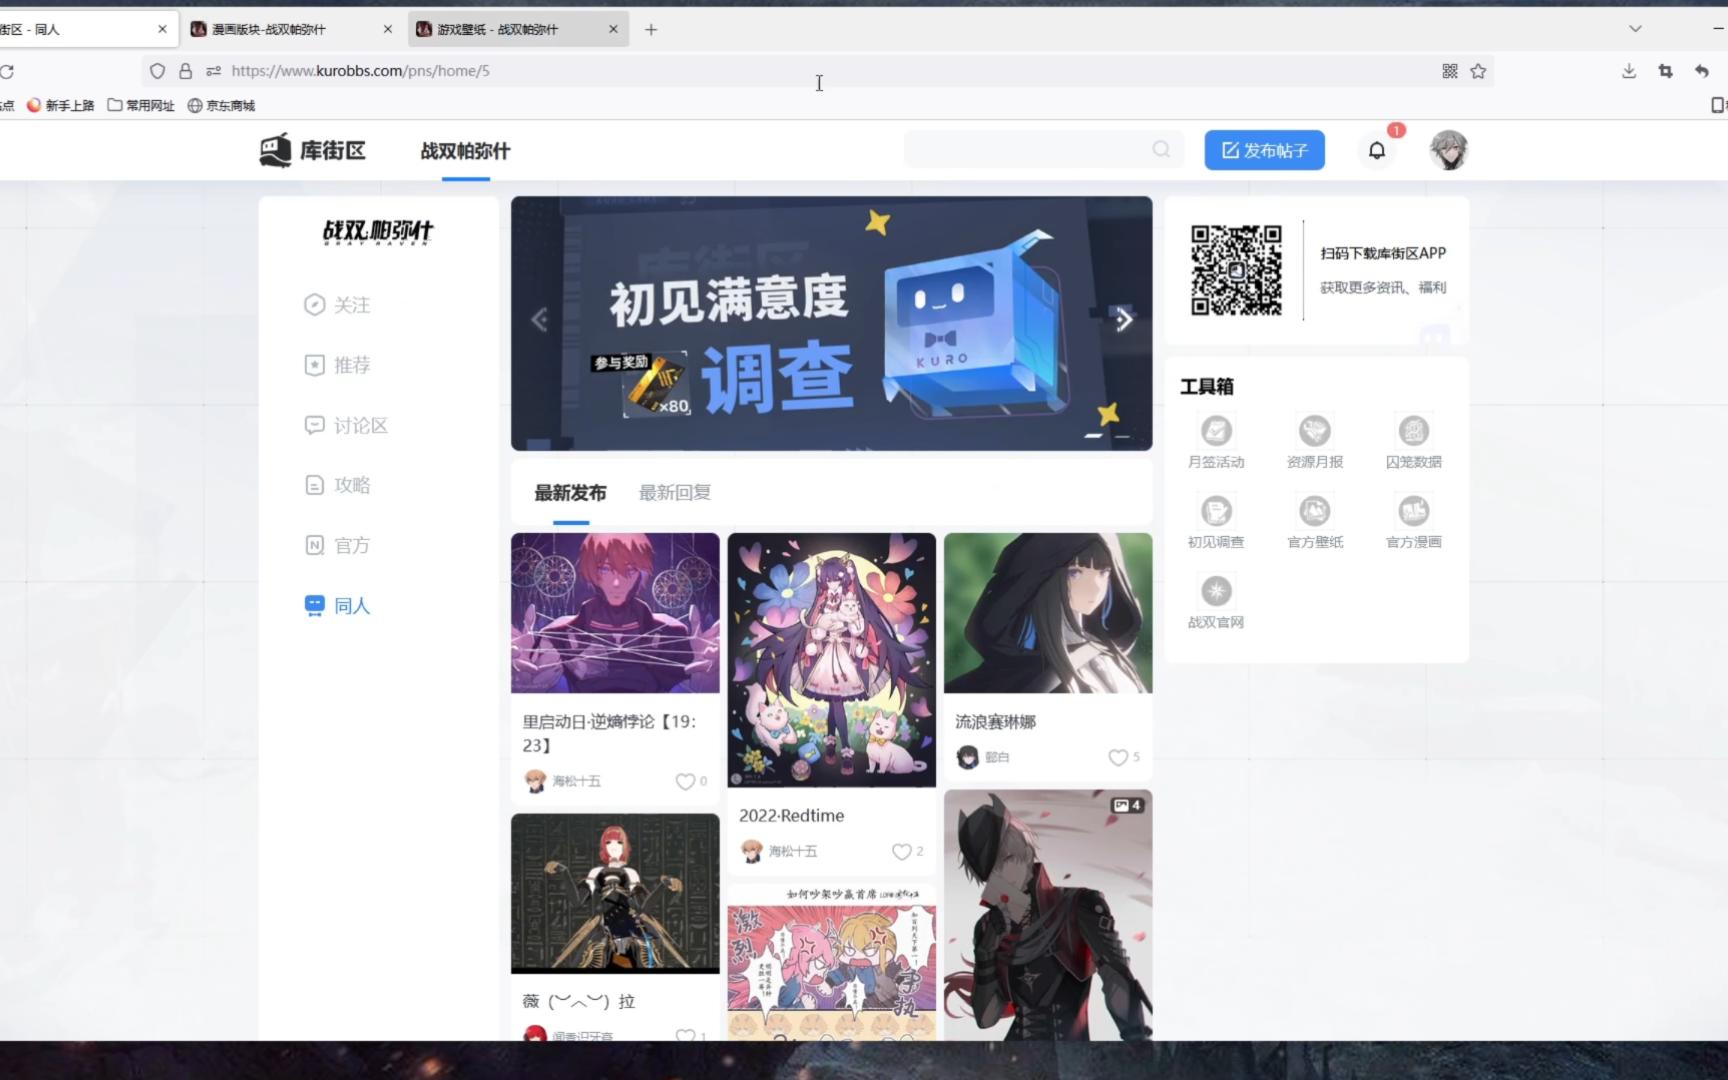Open the 初见满意度调查 banner
The image size is (1728, 1080).
click(831, 323)
